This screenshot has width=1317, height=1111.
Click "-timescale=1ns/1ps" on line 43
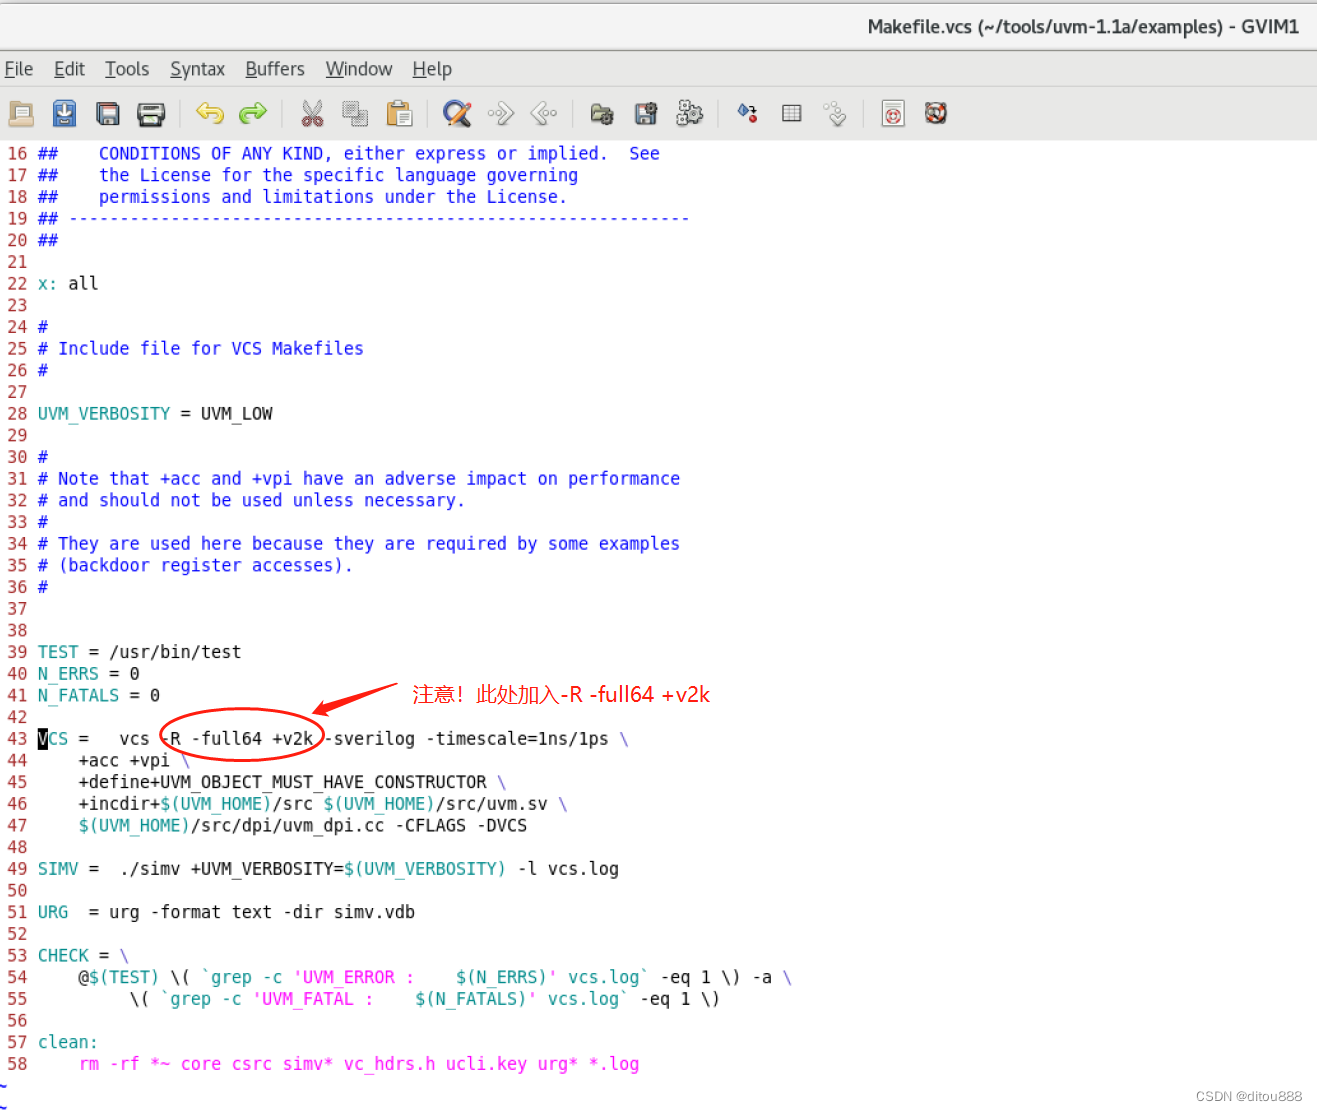point(517,739)
